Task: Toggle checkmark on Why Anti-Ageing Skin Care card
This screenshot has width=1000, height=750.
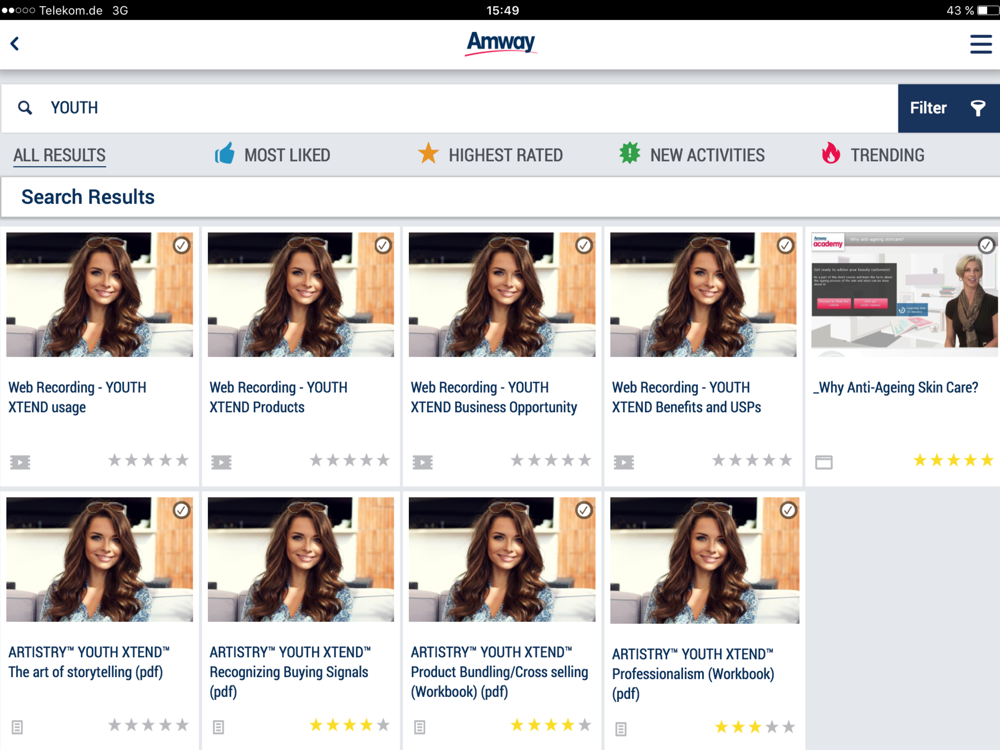Action: coord(987,245)
